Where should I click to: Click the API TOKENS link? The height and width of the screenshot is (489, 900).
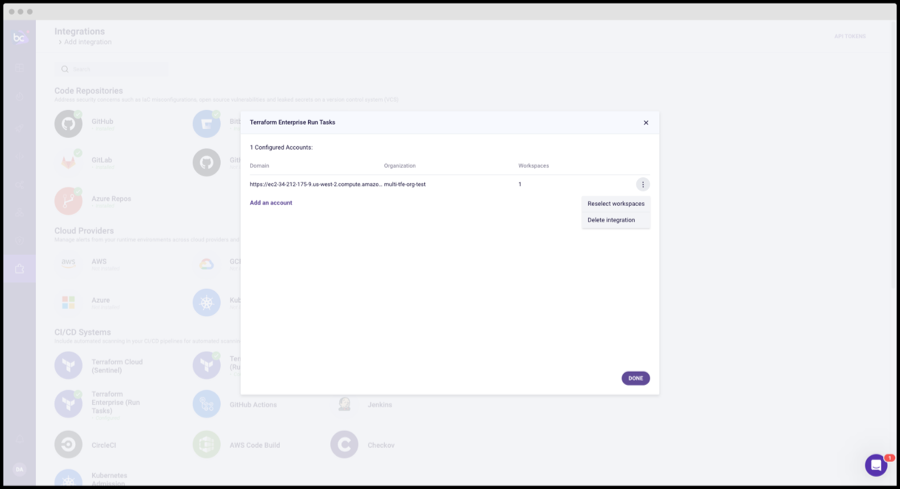(850, 36)
